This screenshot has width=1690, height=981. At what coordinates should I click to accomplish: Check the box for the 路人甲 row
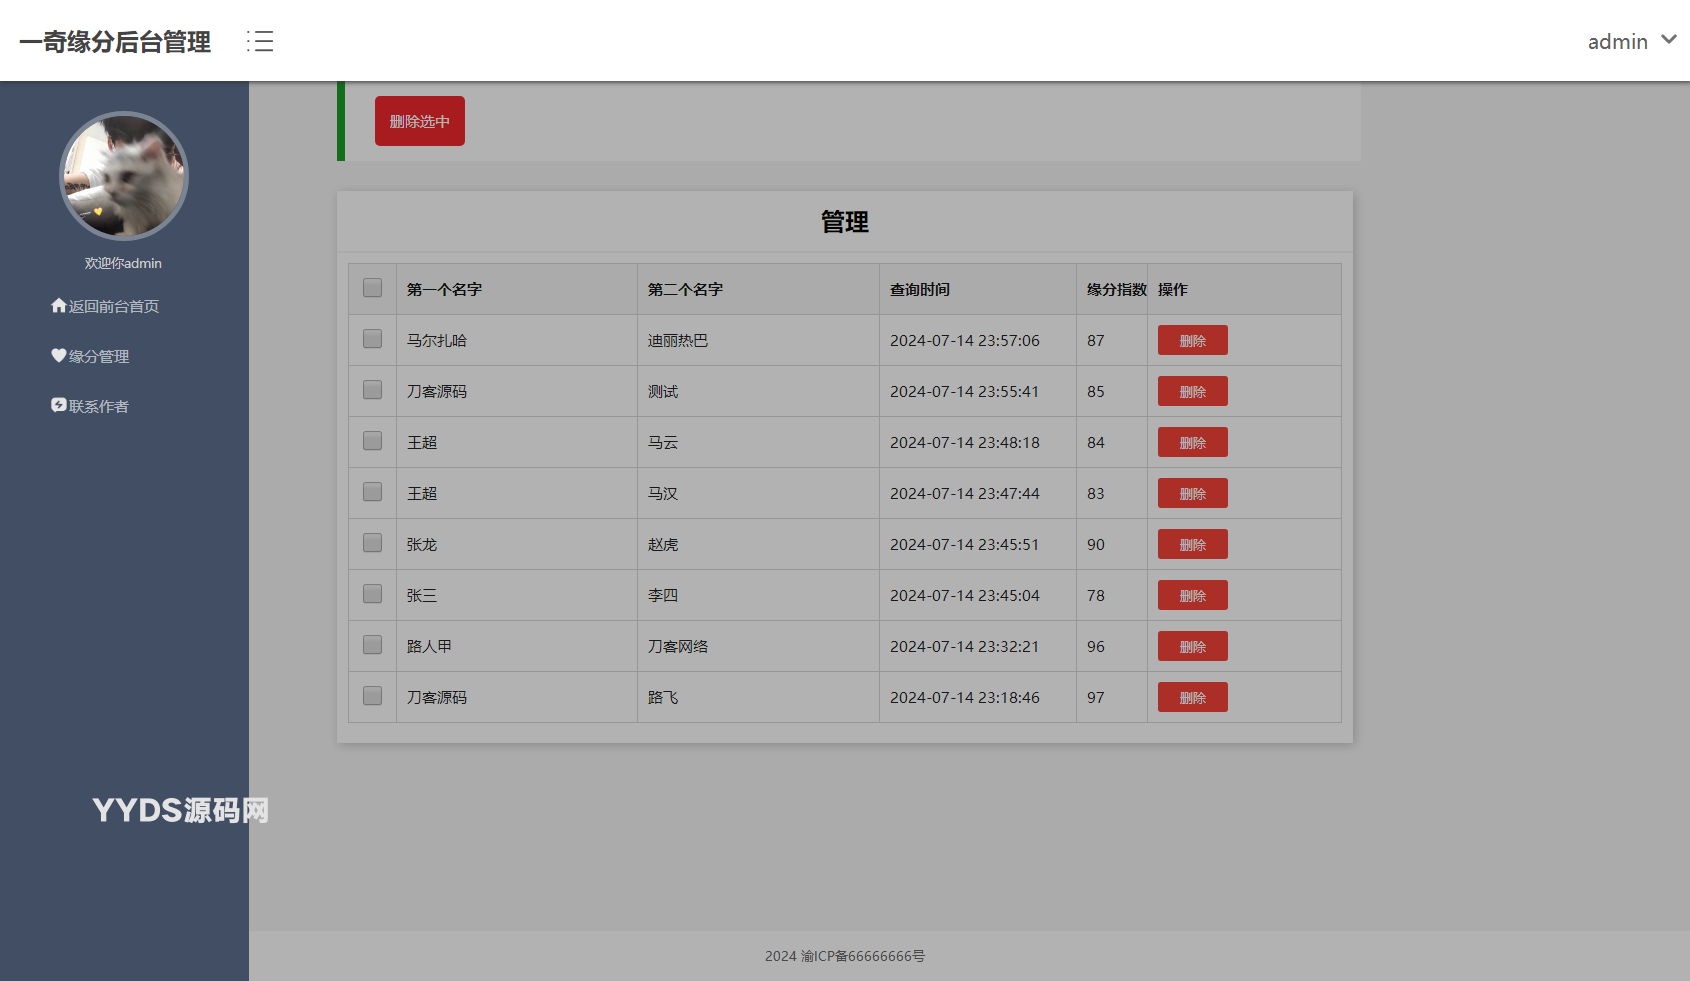372,645
